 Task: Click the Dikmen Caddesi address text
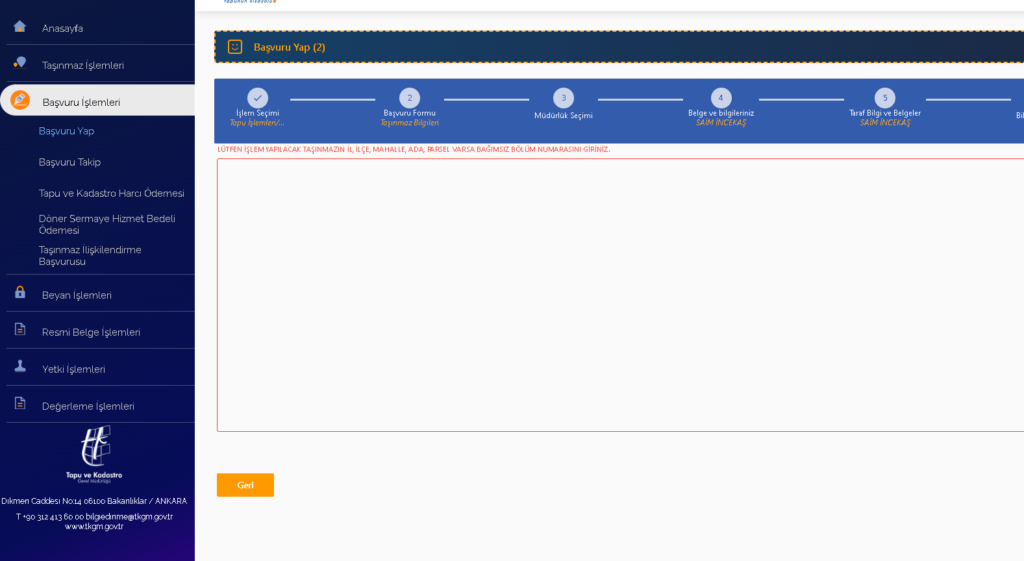pos(94,501)
